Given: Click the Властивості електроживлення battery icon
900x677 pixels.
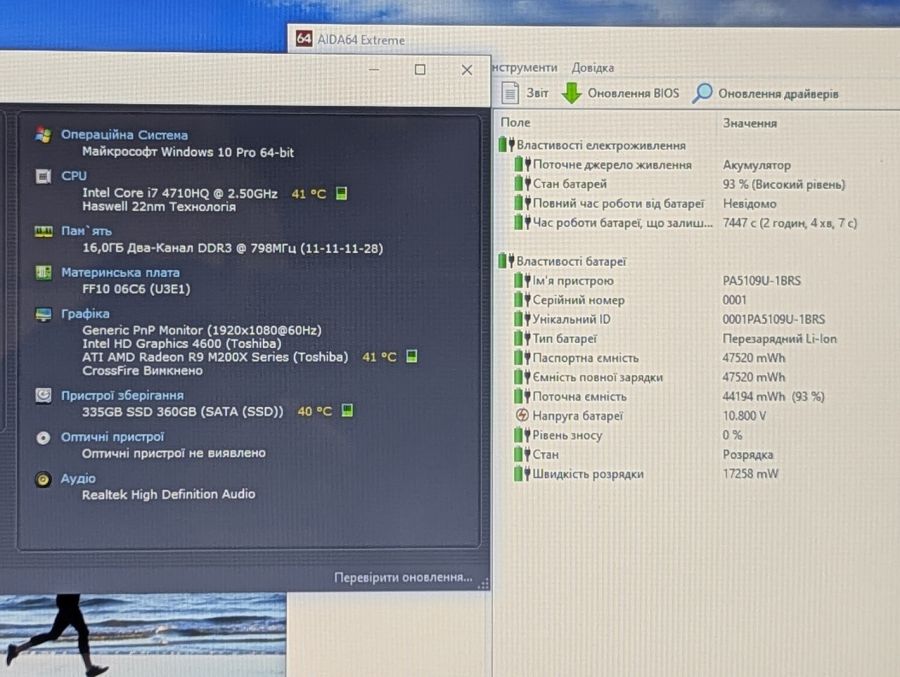Looking at the screenshot, I should (x=506, y=145).
